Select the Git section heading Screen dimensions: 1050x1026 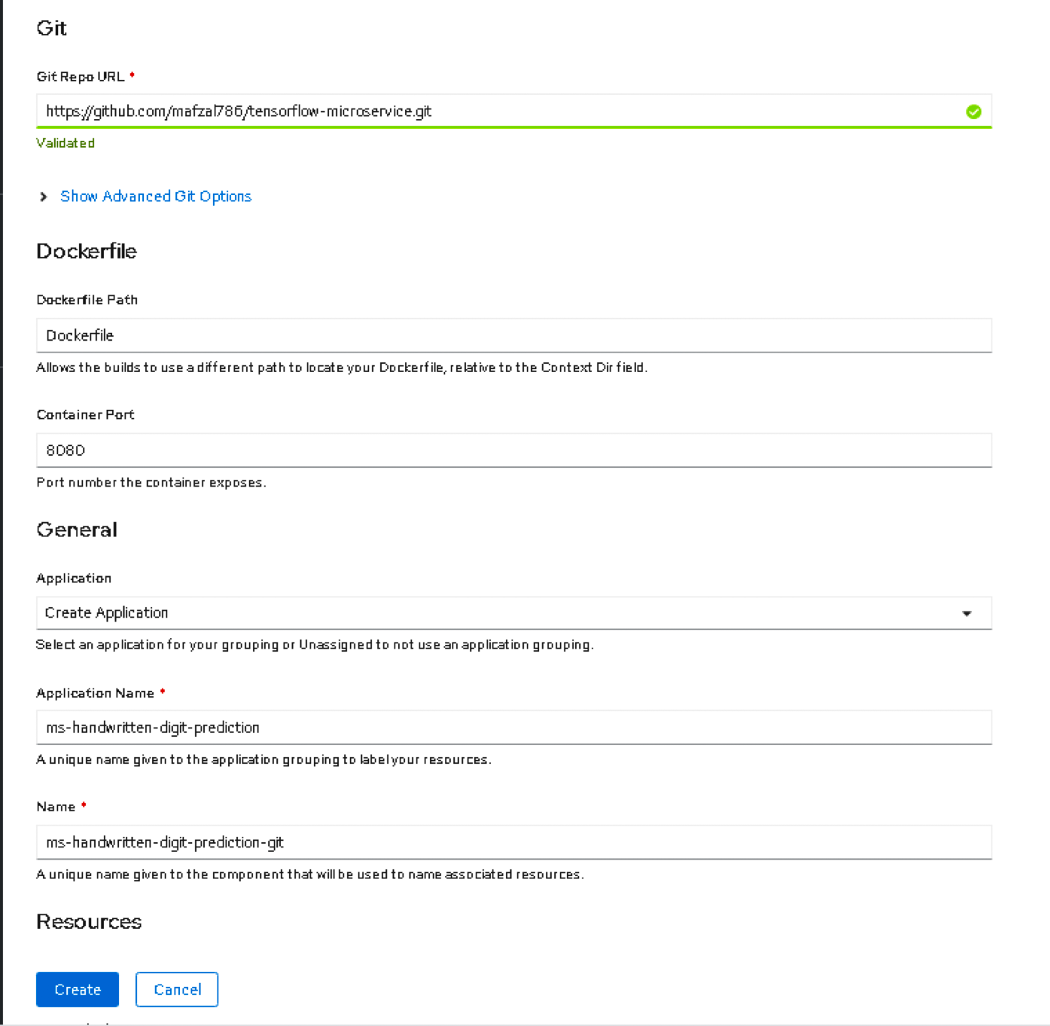(52, 28)
